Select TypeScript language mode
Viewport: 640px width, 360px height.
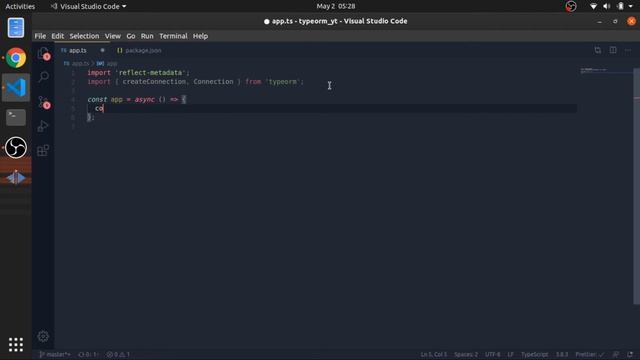534,354
